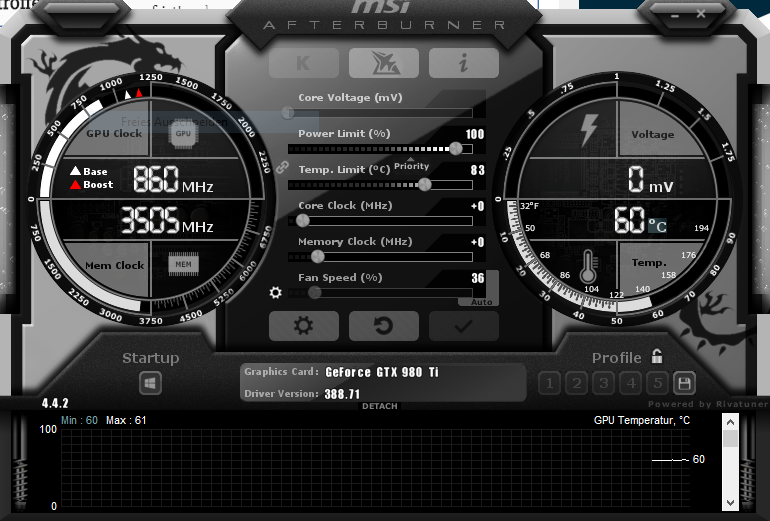
Task: Reset settings with the circular arrow button
Action: [384, 326]
